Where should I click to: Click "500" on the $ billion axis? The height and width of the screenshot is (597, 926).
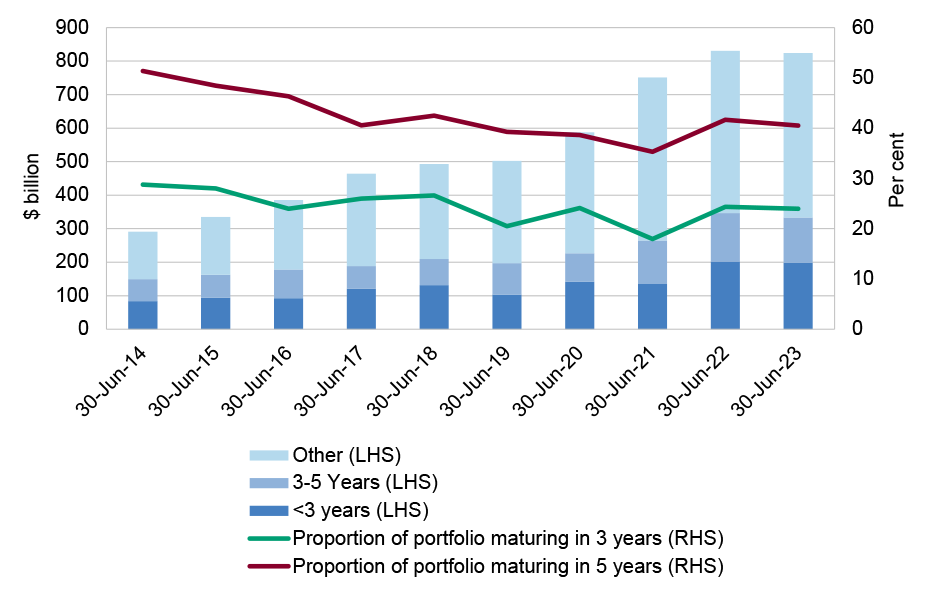coord(72,161)
